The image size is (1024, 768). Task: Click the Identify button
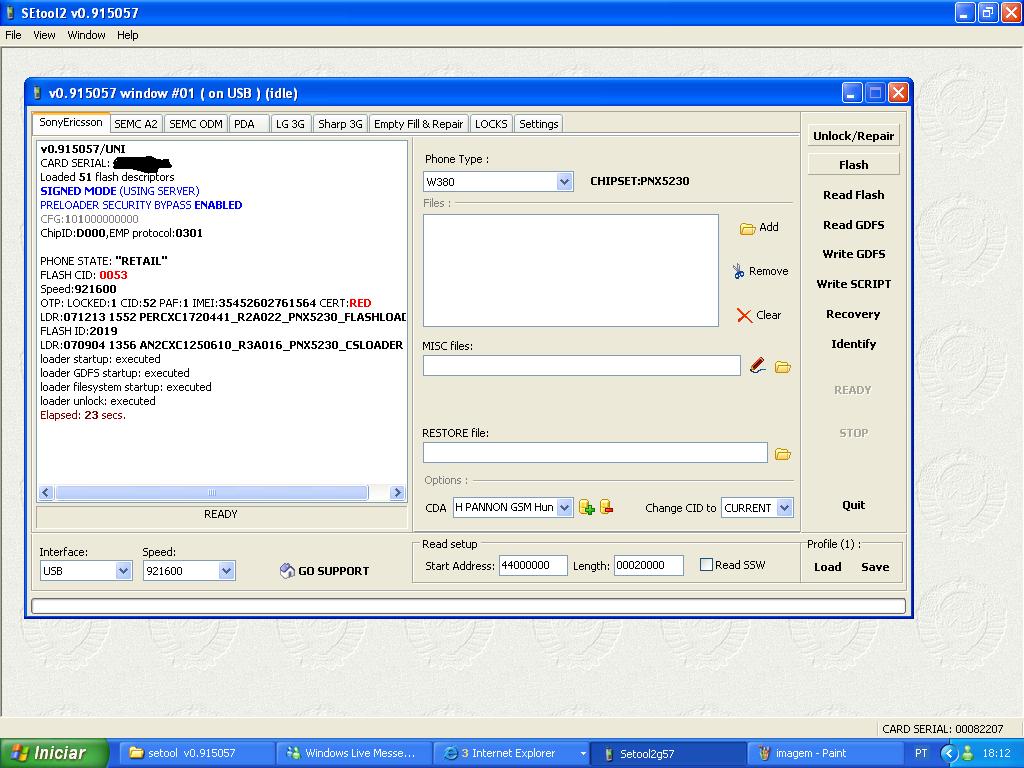click(x=854, y=344)
